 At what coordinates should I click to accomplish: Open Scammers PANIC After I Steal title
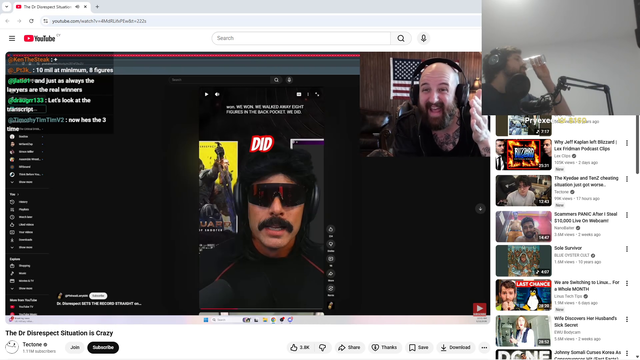[586, 217]
